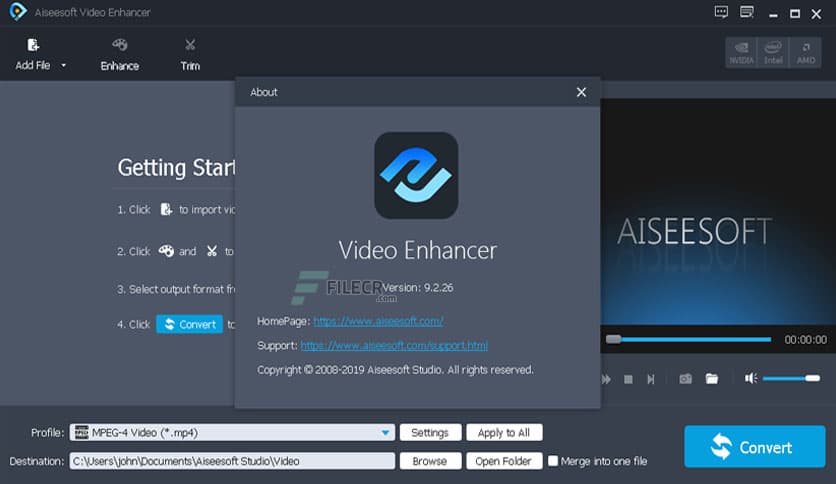Minimize the Aiseesoft Video Enhancer window

773,14
